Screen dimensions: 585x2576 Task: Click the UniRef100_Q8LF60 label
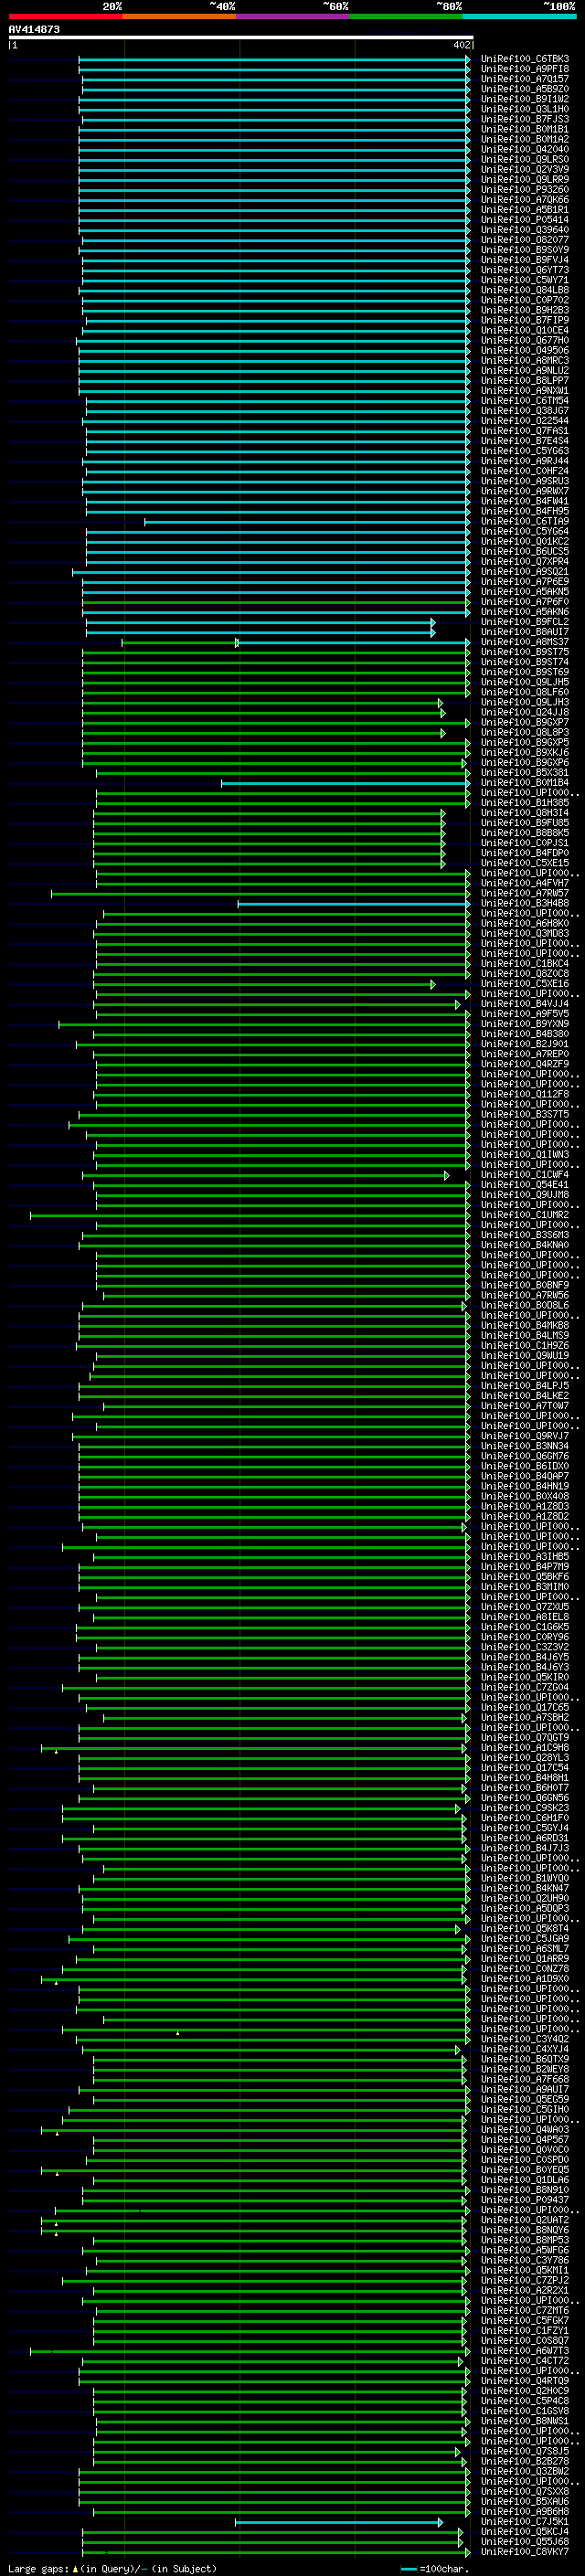pos(524,692)
